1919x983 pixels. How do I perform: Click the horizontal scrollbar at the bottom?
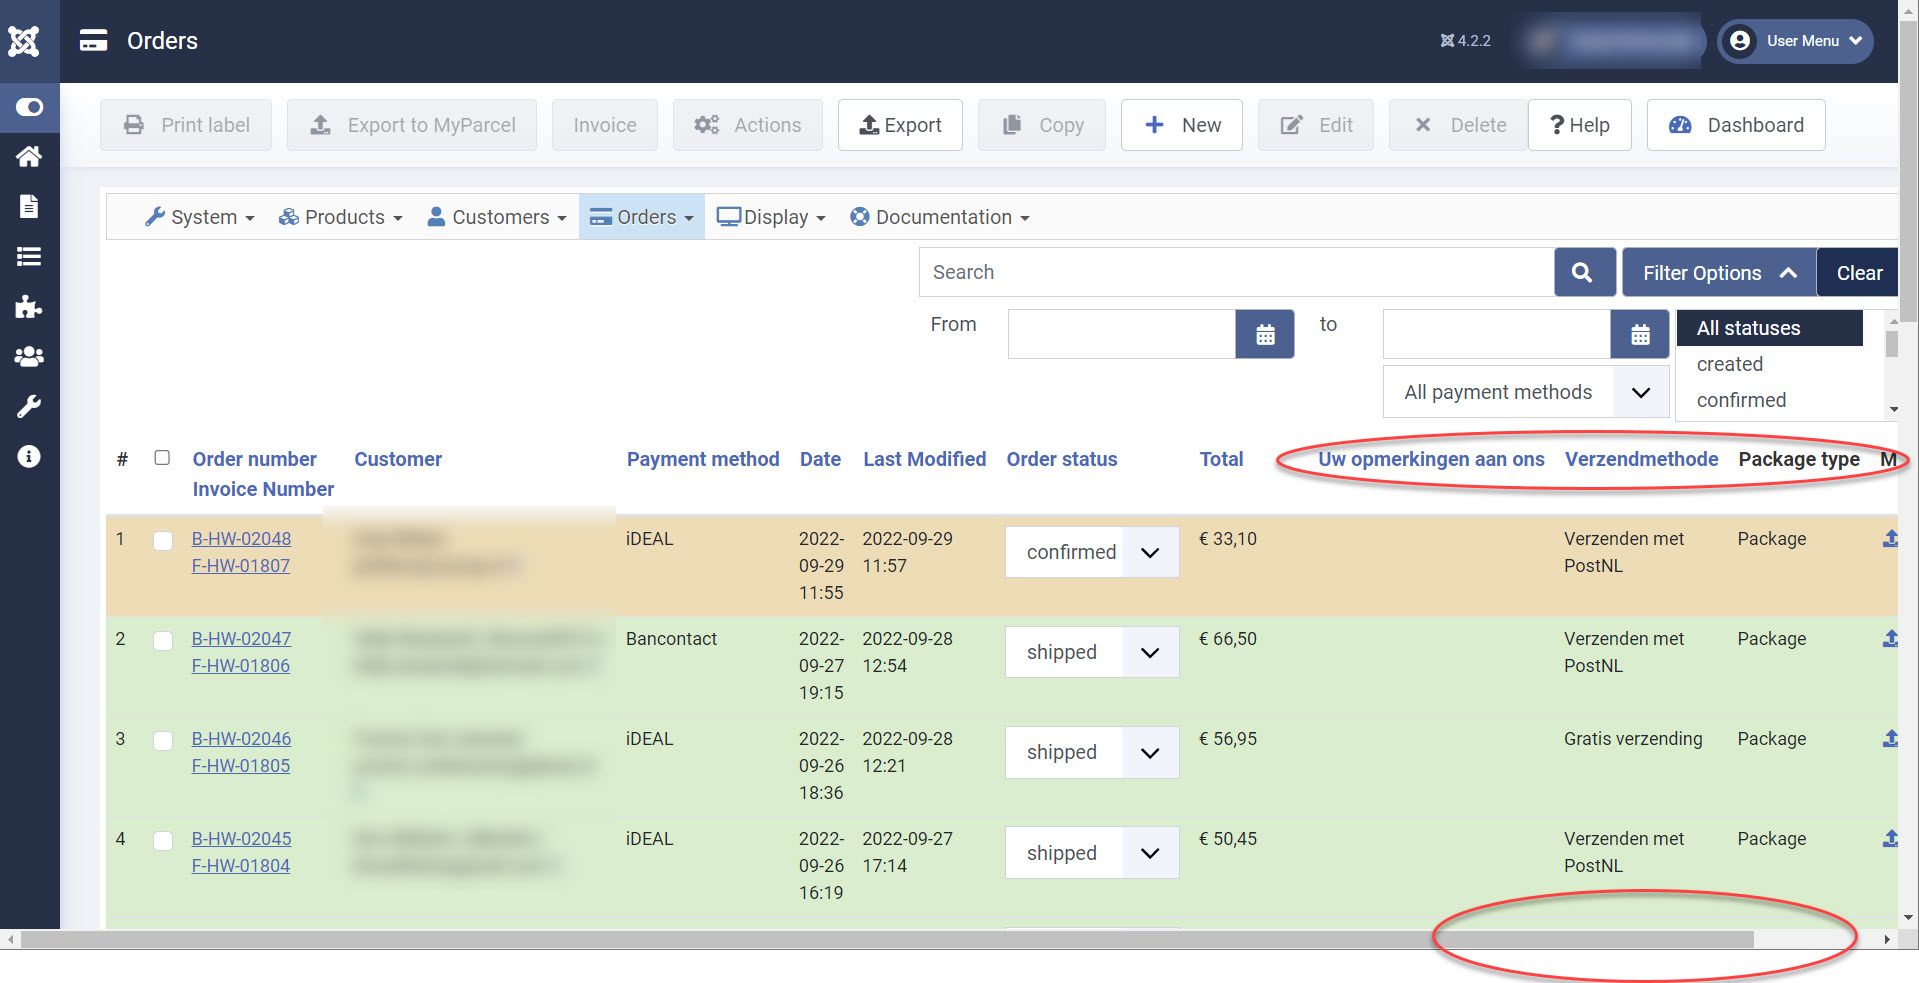coord(886,940)
